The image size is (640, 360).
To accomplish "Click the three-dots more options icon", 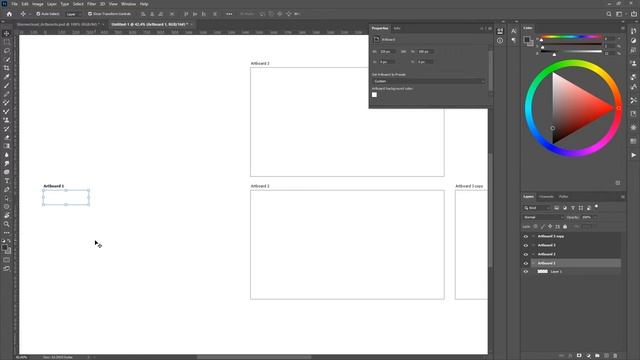I will click(x=229, y=14).
